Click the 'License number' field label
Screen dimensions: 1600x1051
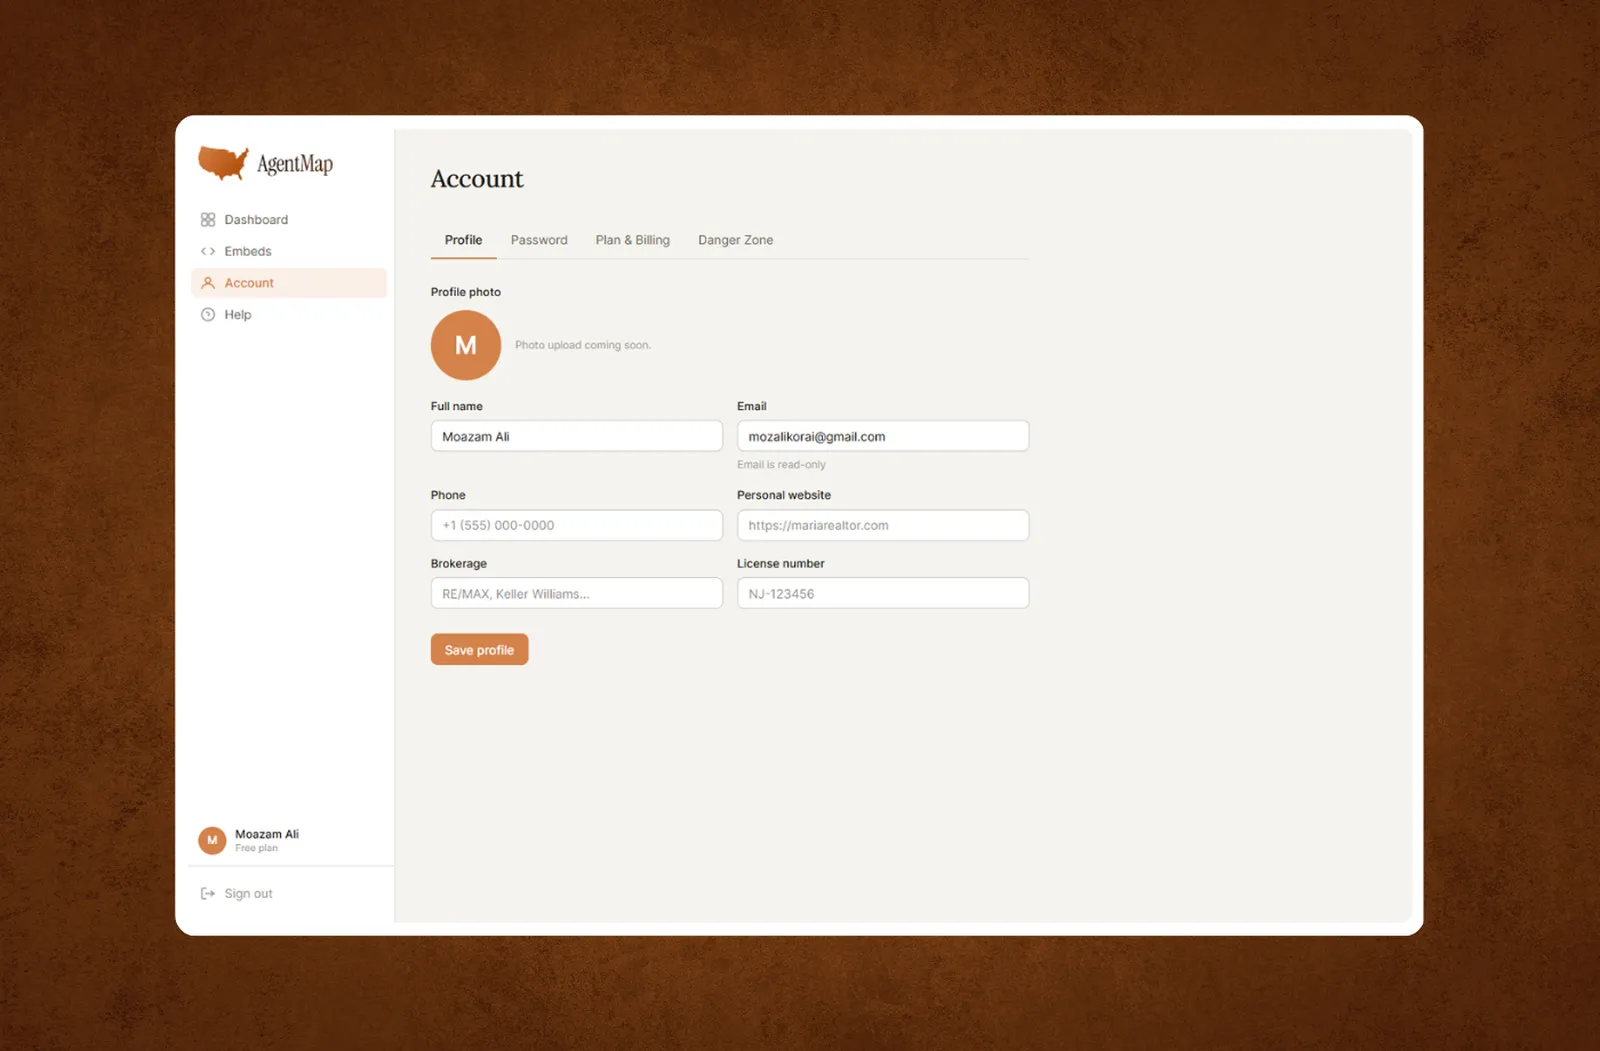[x=781, y=563]
